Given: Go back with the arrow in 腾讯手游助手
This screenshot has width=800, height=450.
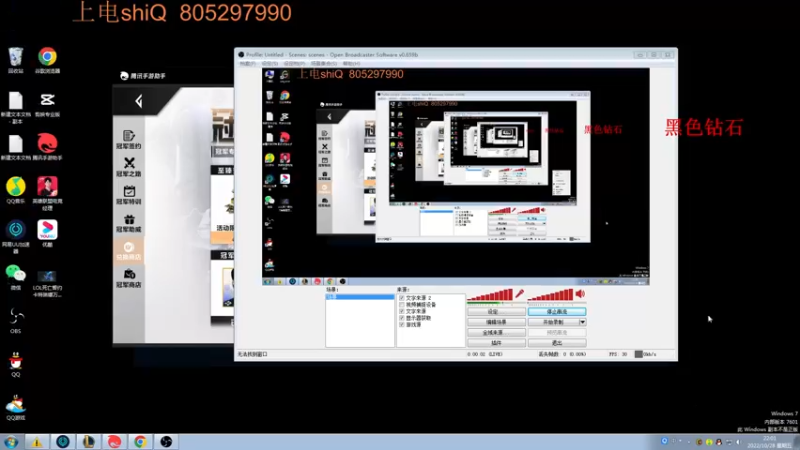Looking at the screenshot, I should pos(139,101).
